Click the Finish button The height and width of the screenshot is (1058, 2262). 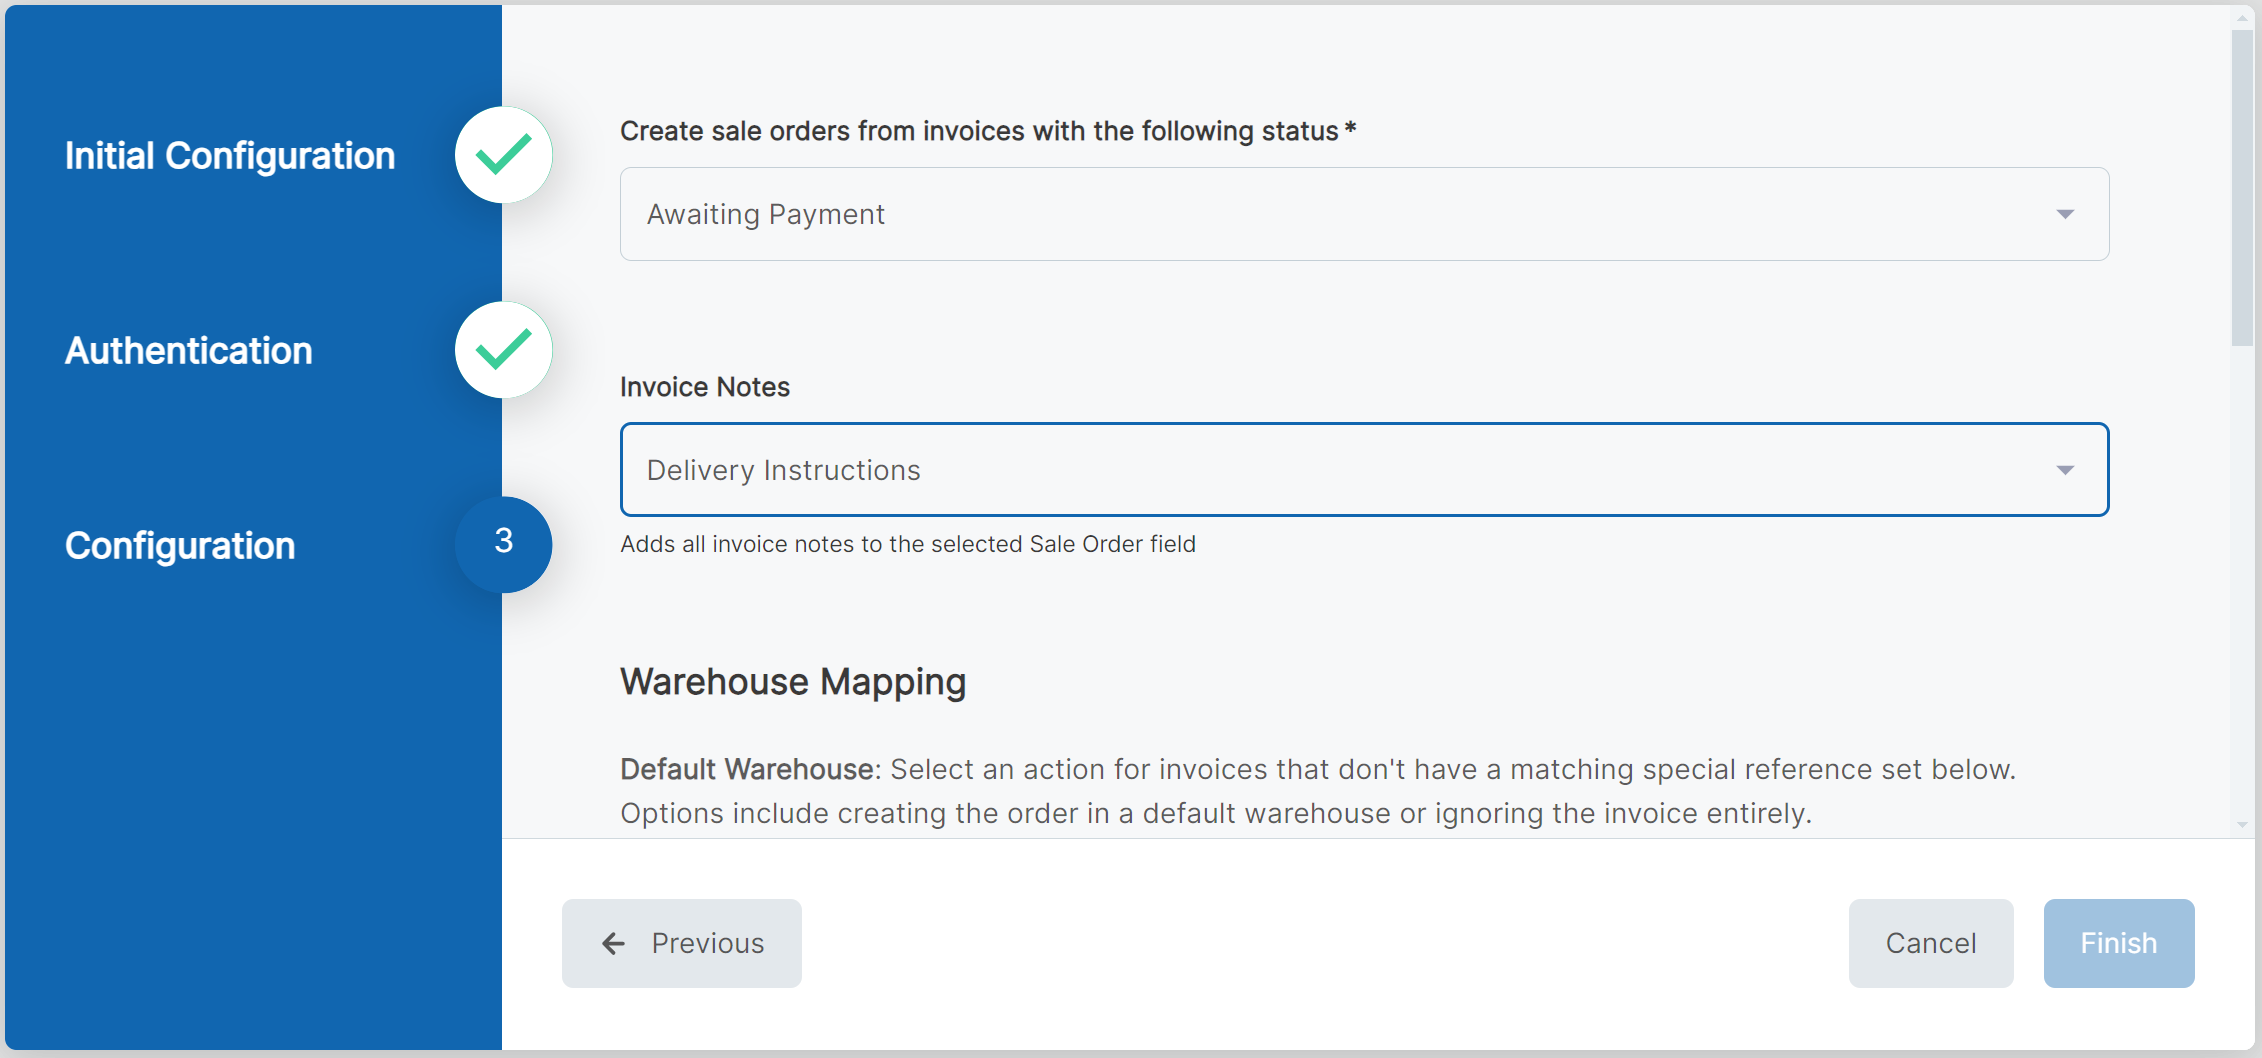2118,943
